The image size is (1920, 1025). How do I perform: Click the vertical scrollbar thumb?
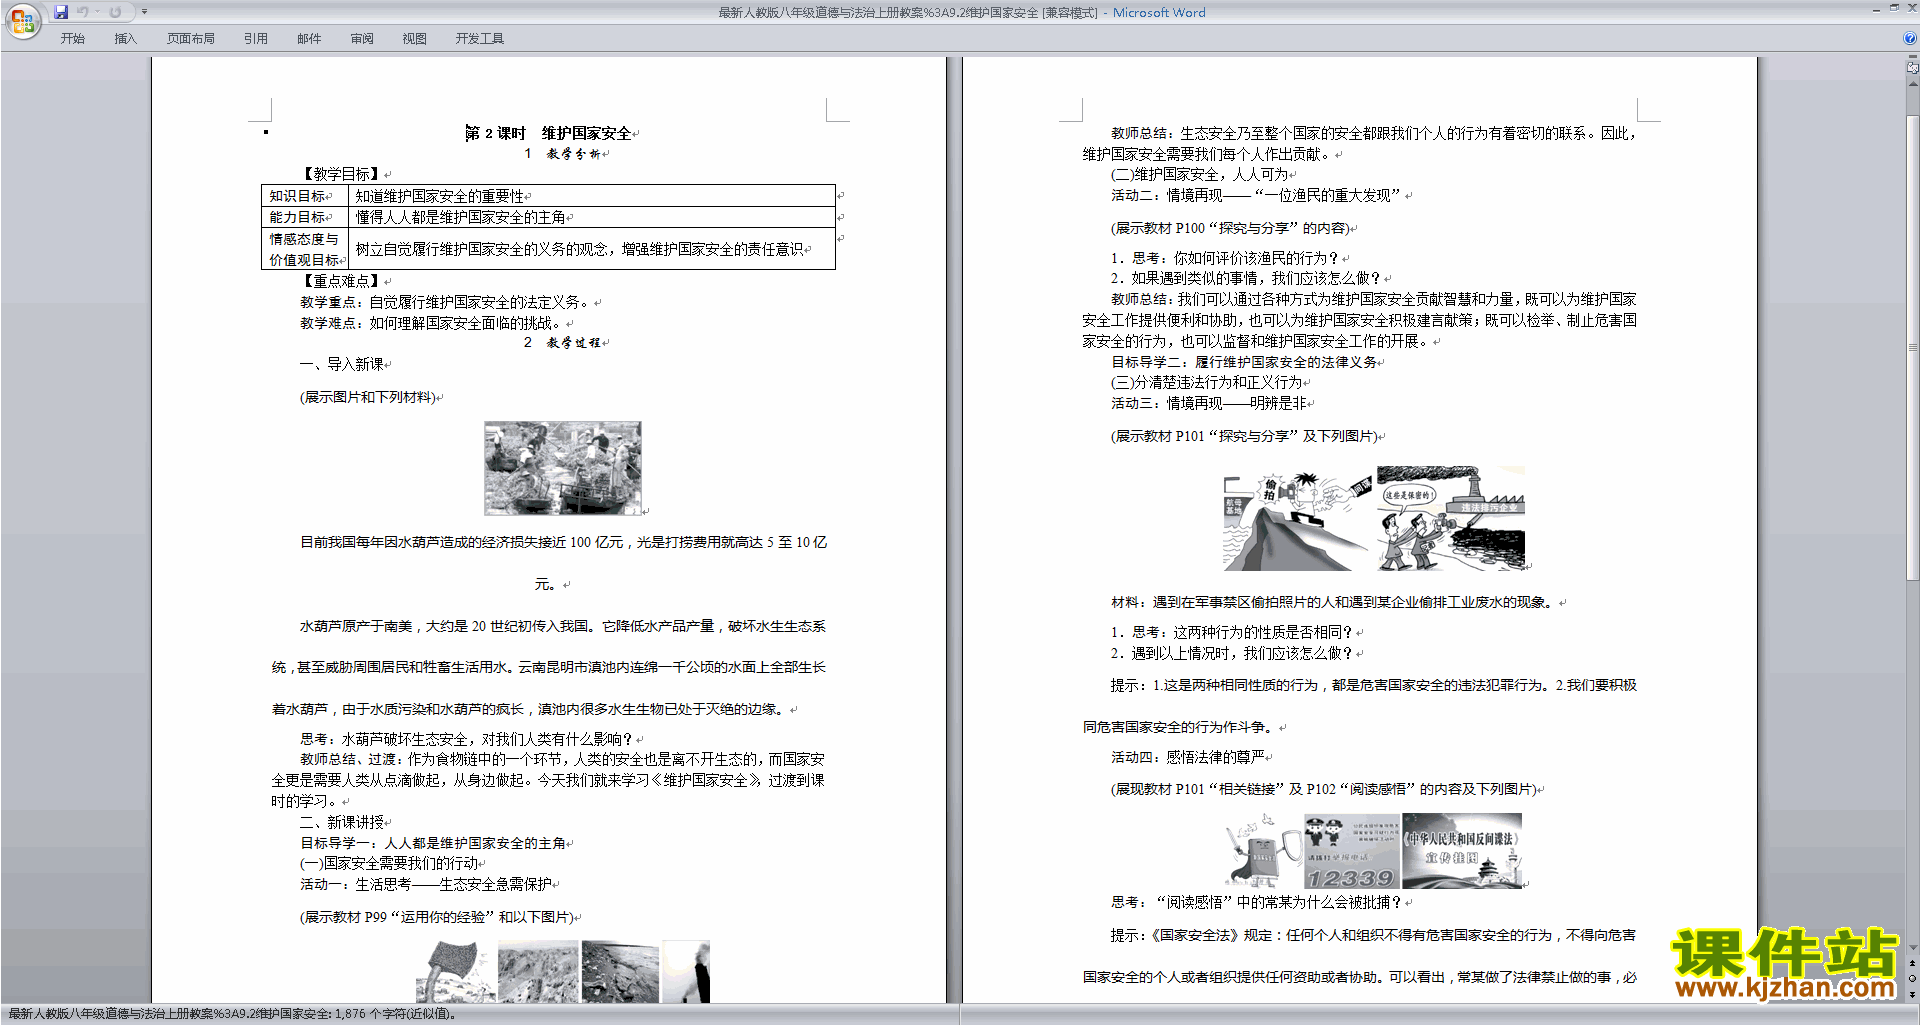1913,347
